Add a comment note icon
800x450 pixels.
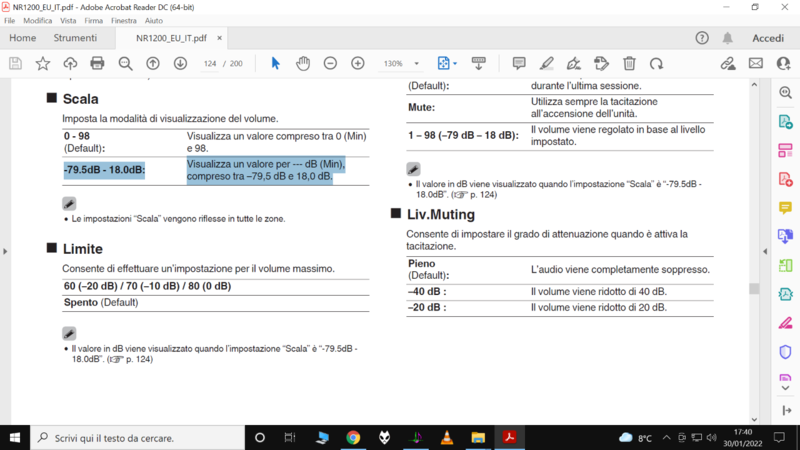(x=519, y=63)
